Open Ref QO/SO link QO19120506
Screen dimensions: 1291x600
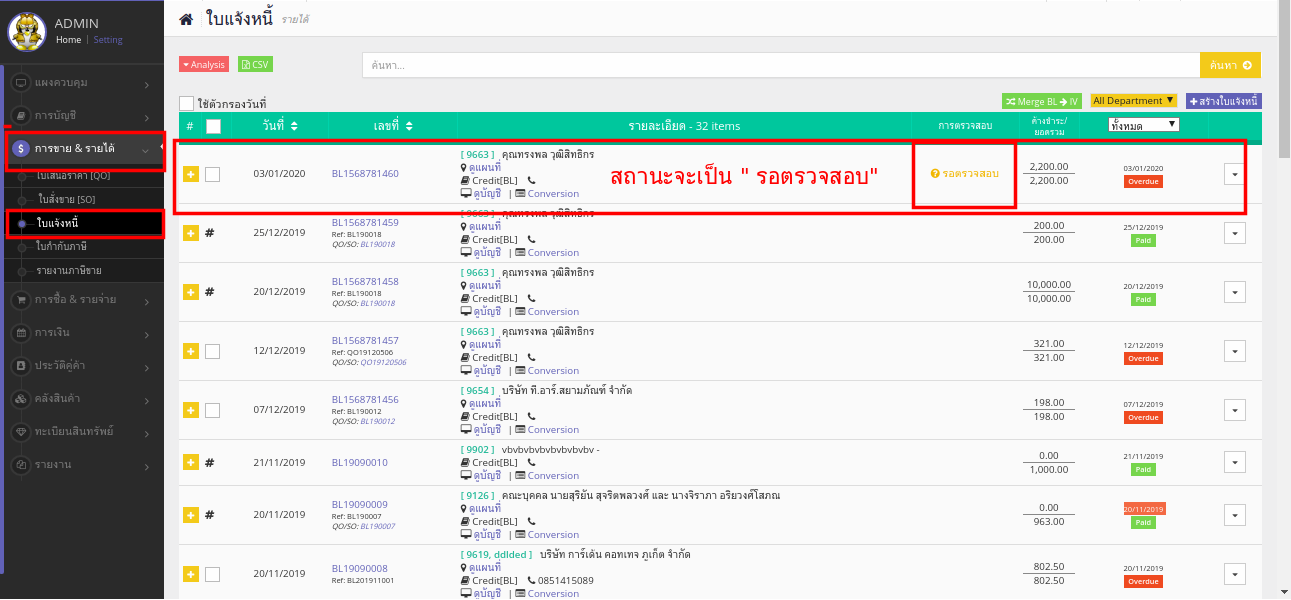pyautogui.click(x=383, y=362)
